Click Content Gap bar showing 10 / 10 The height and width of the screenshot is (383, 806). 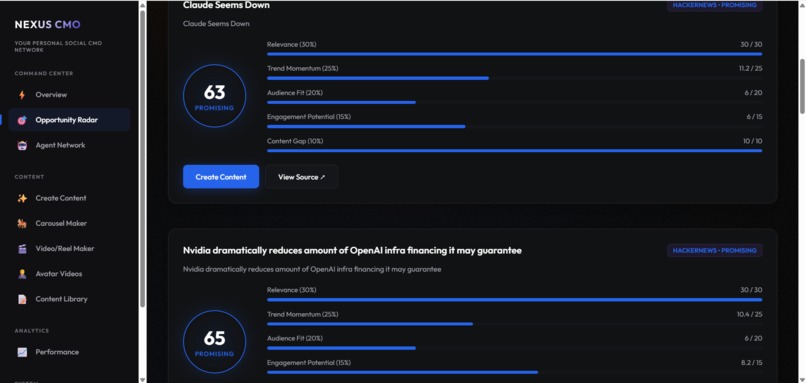coord(515,151)
